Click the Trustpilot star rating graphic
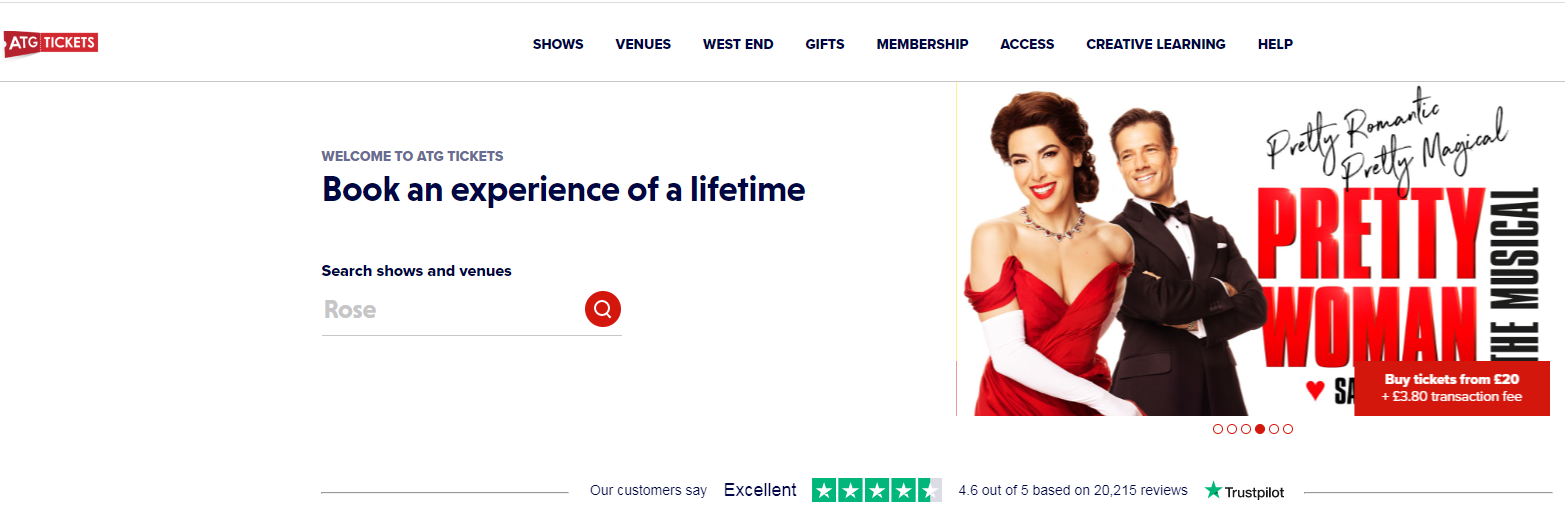 coord(876,490)
